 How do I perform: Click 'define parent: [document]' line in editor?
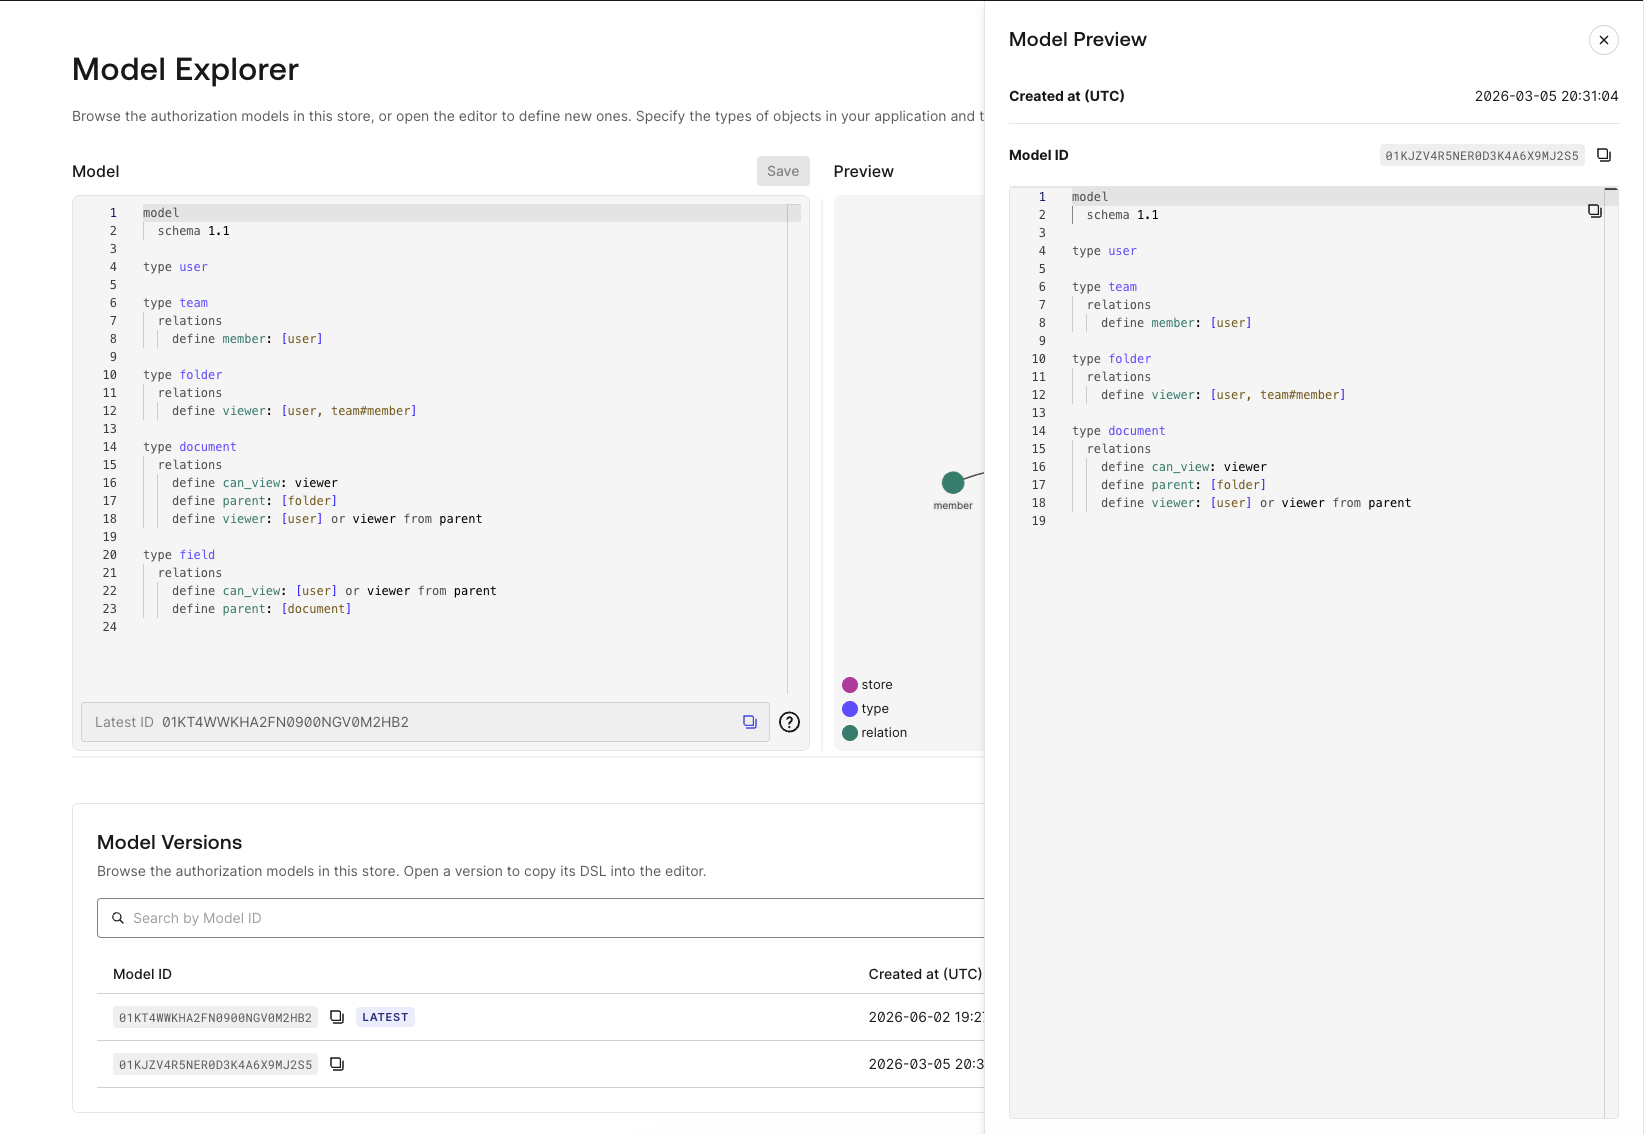tap(261, 609)
